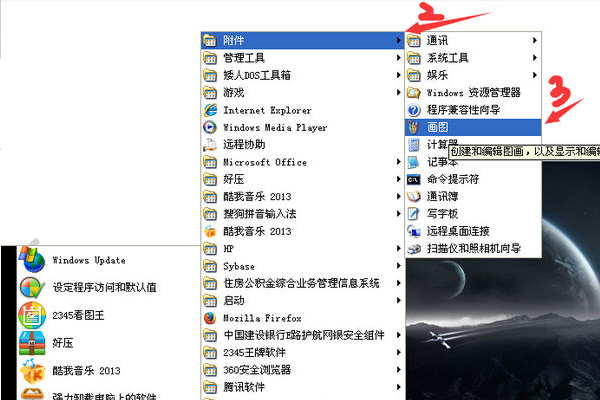This screenshot has height=400, width=600.
Task: Open the 附件 menu entry
Action: (x=302, y=40)
